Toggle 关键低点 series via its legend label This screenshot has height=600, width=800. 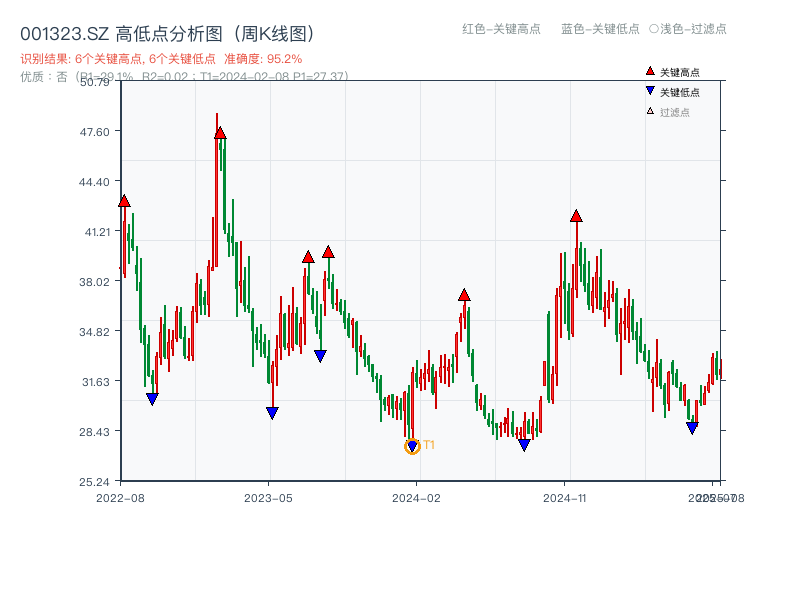point(683,90)
